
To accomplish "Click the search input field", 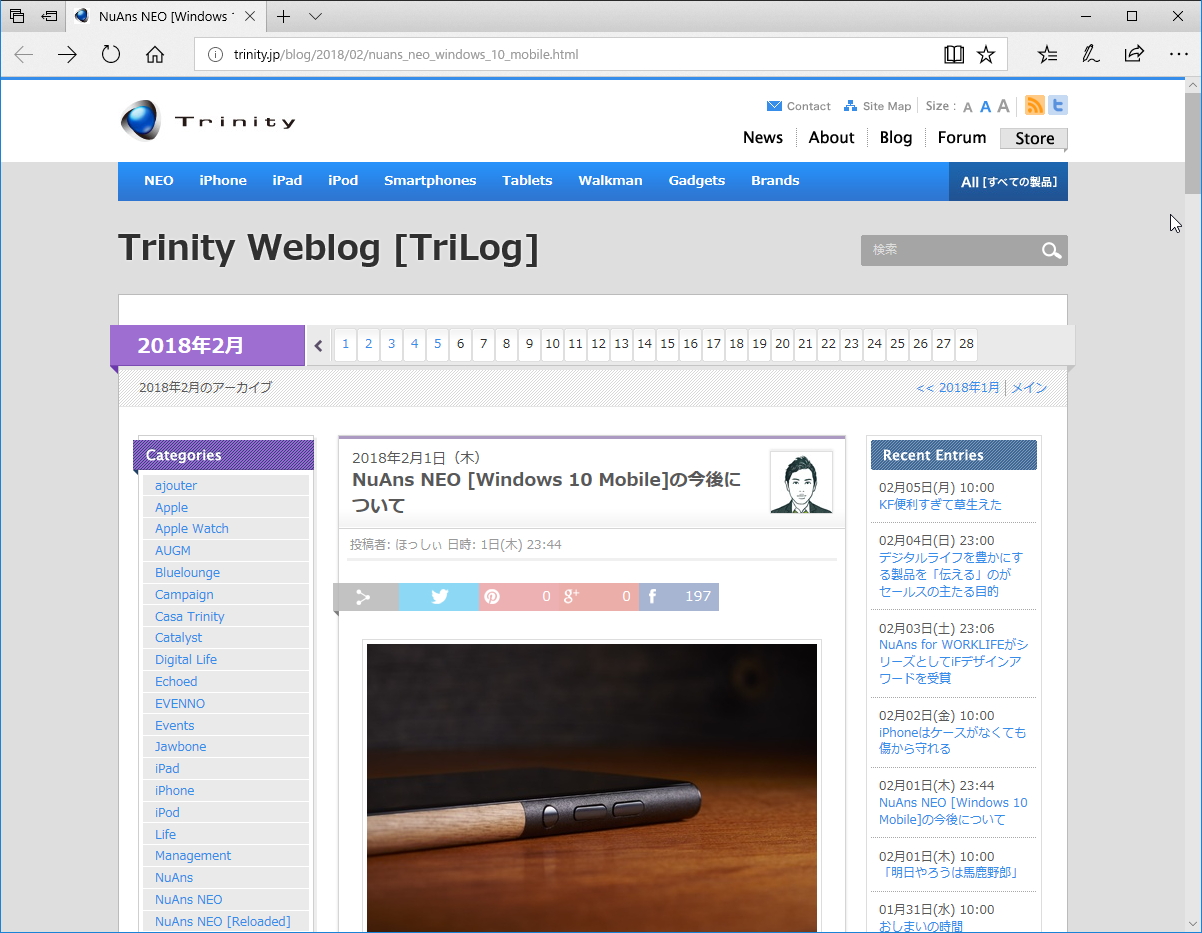I will tap(950, 250).
